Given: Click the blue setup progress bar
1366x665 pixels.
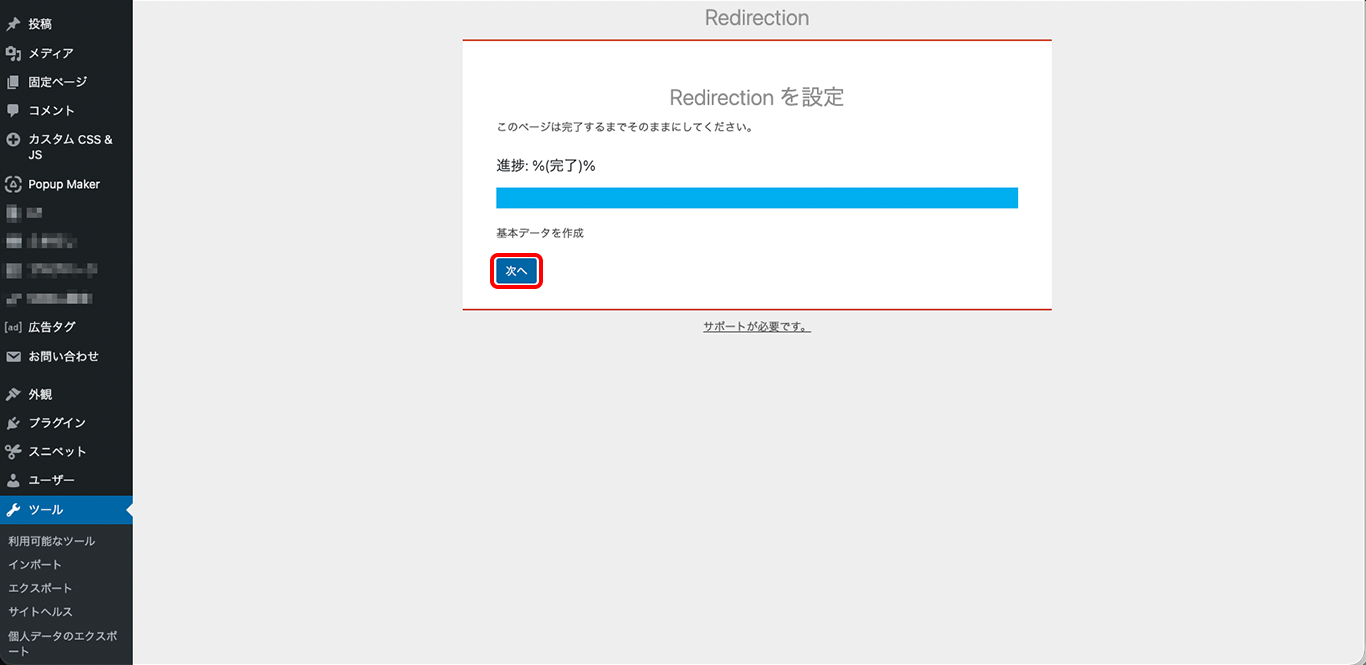Looking at the screenshot, I should click(756, 198).
